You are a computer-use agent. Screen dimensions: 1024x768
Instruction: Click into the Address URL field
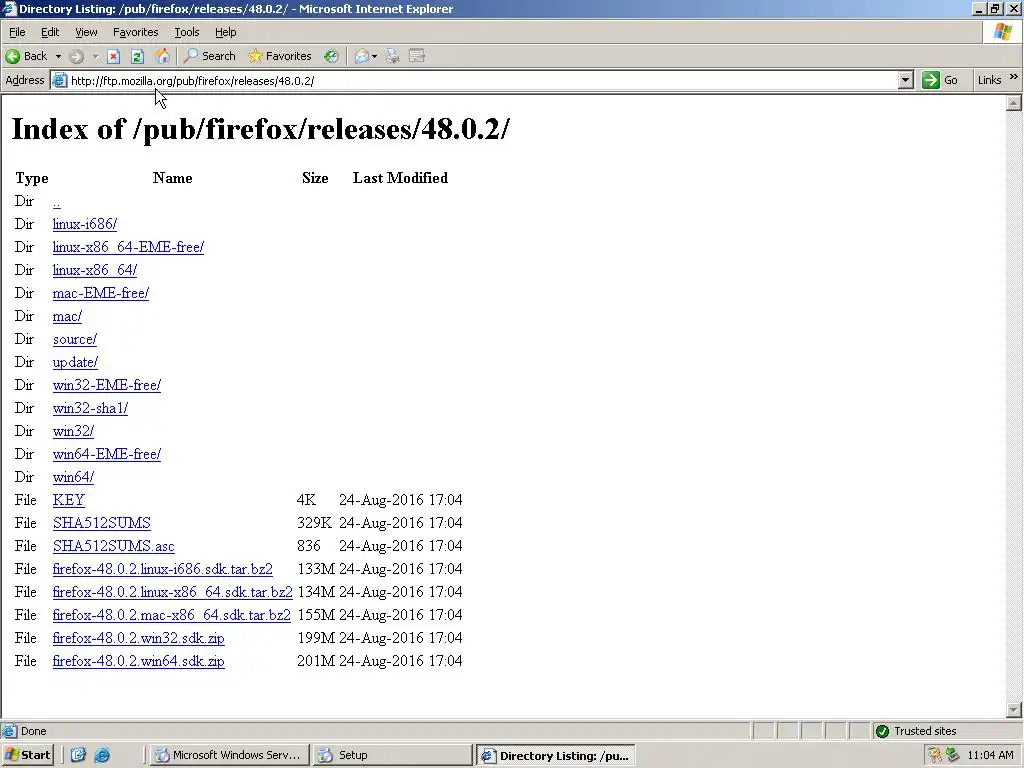pyautogui.click(x=480, y=80)
